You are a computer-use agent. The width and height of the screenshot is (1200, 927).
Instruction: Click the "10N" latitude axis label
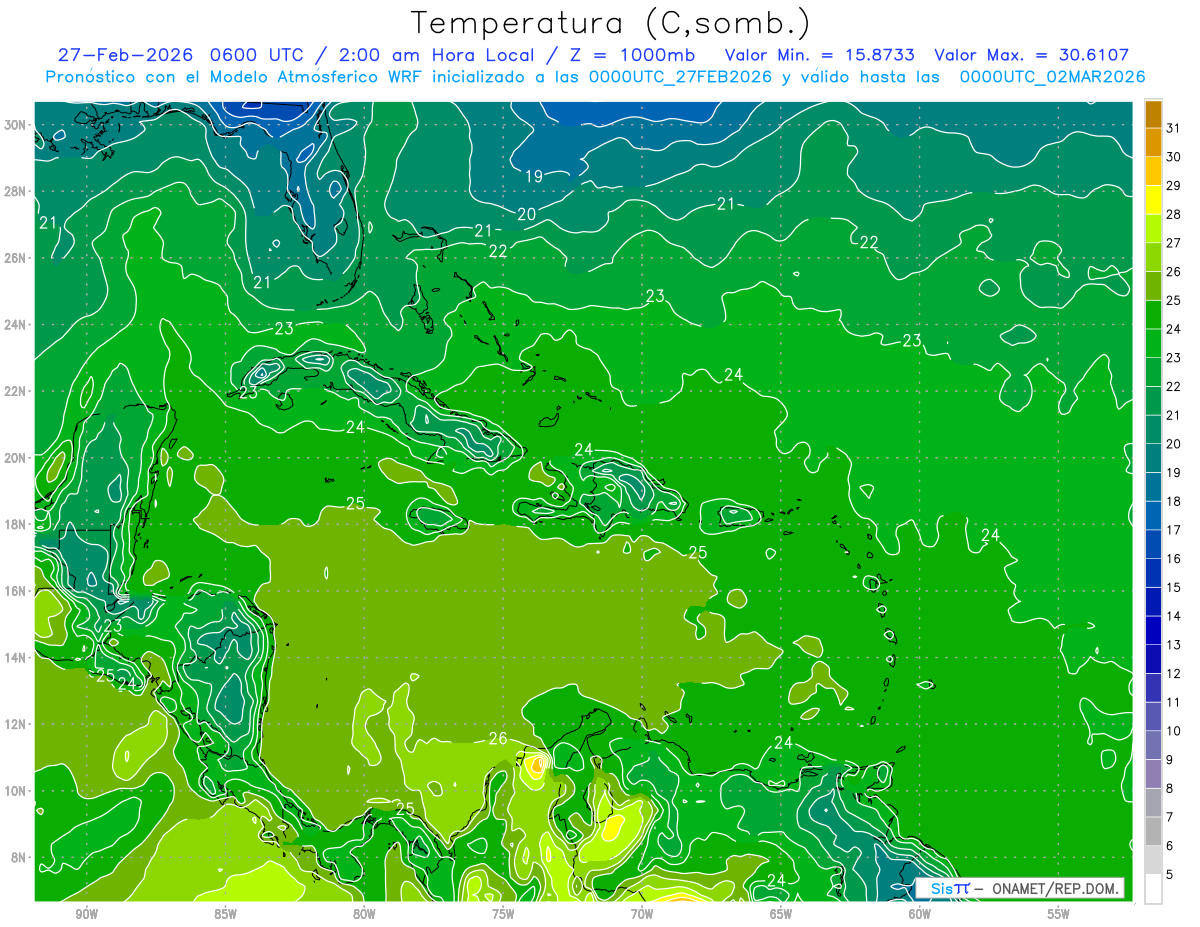16,791
